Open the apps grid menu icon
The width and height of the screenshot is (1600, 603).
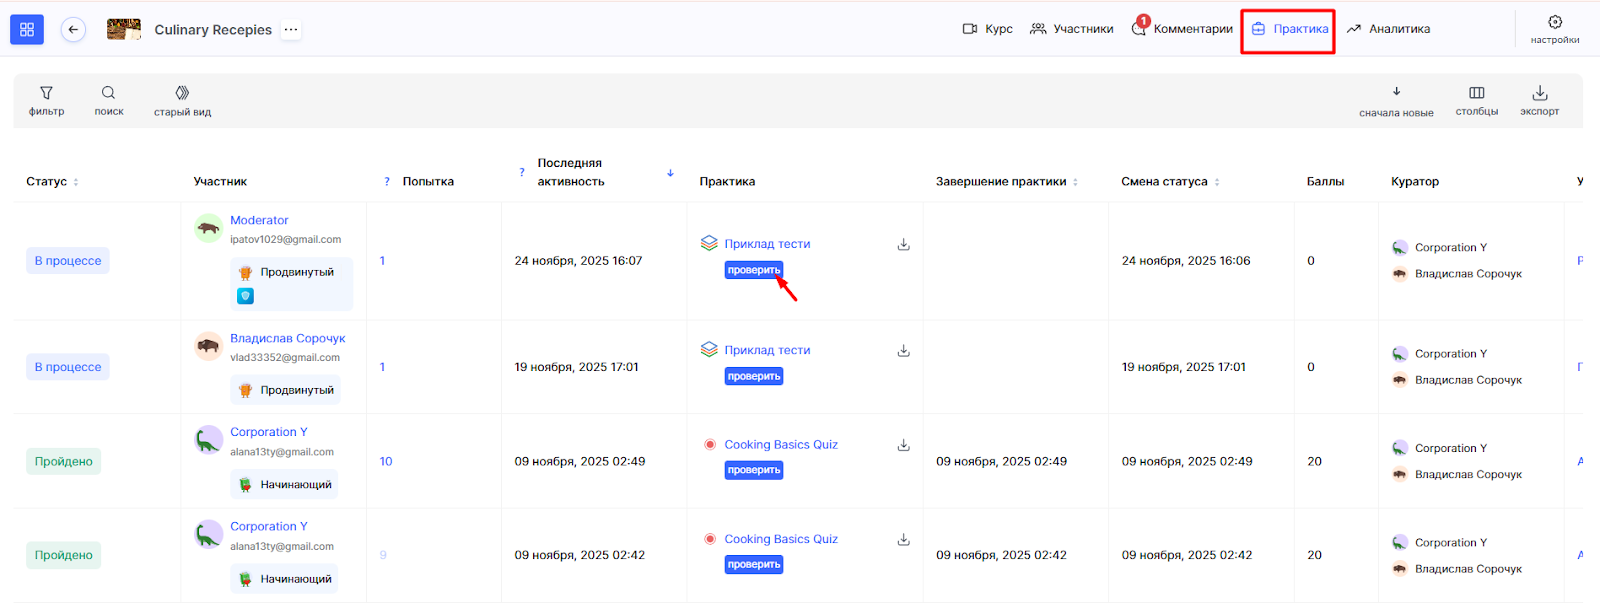click(x=27, y=30)
